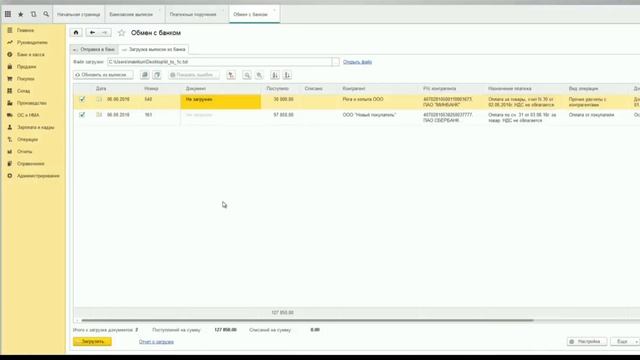Image resolution: width=640 pixels, height=360 pixels.
Task: Click the Показать ошибки button
Action: [x=193, y=75]
